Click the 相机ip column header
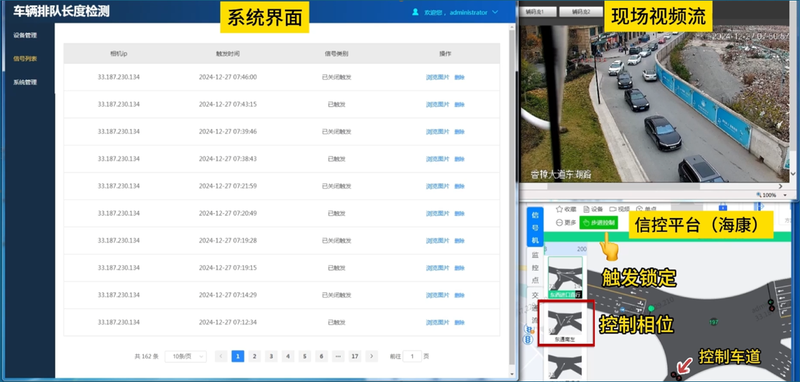Viewport: 800px width, 382px height. pos(118,54)
